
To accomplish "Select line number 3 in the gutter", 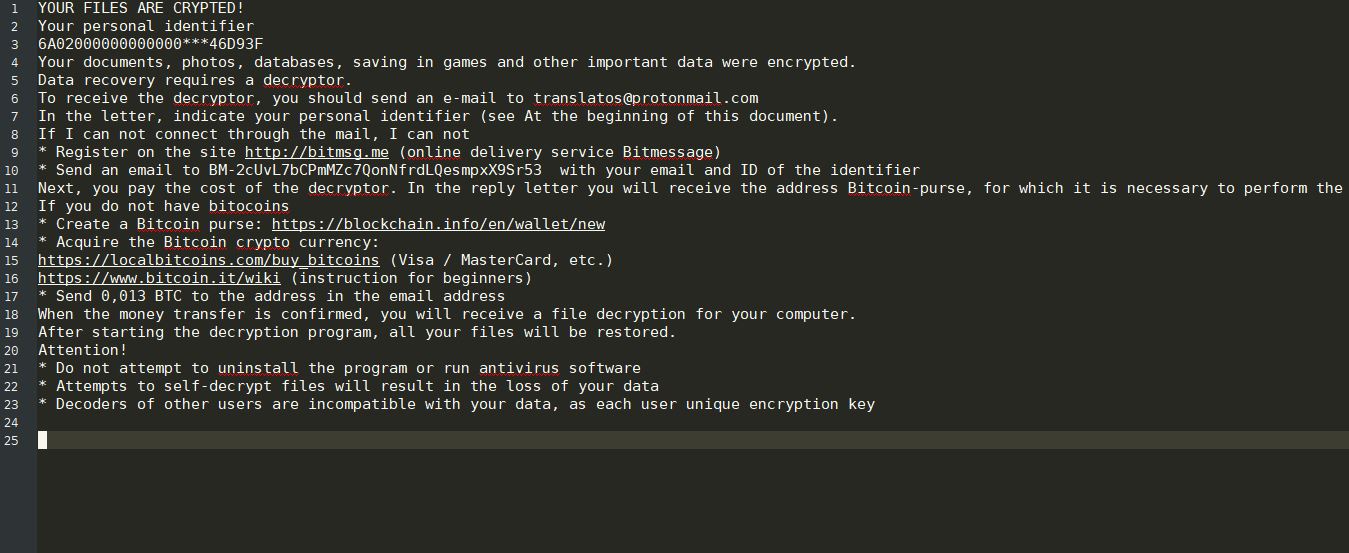I will [15, 44].
